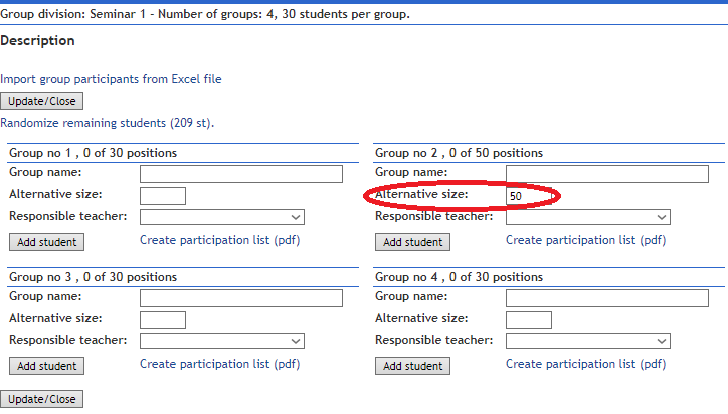The image size is (728, 414).
Task: Add student to Group no 4
Action: click(412, 366)
